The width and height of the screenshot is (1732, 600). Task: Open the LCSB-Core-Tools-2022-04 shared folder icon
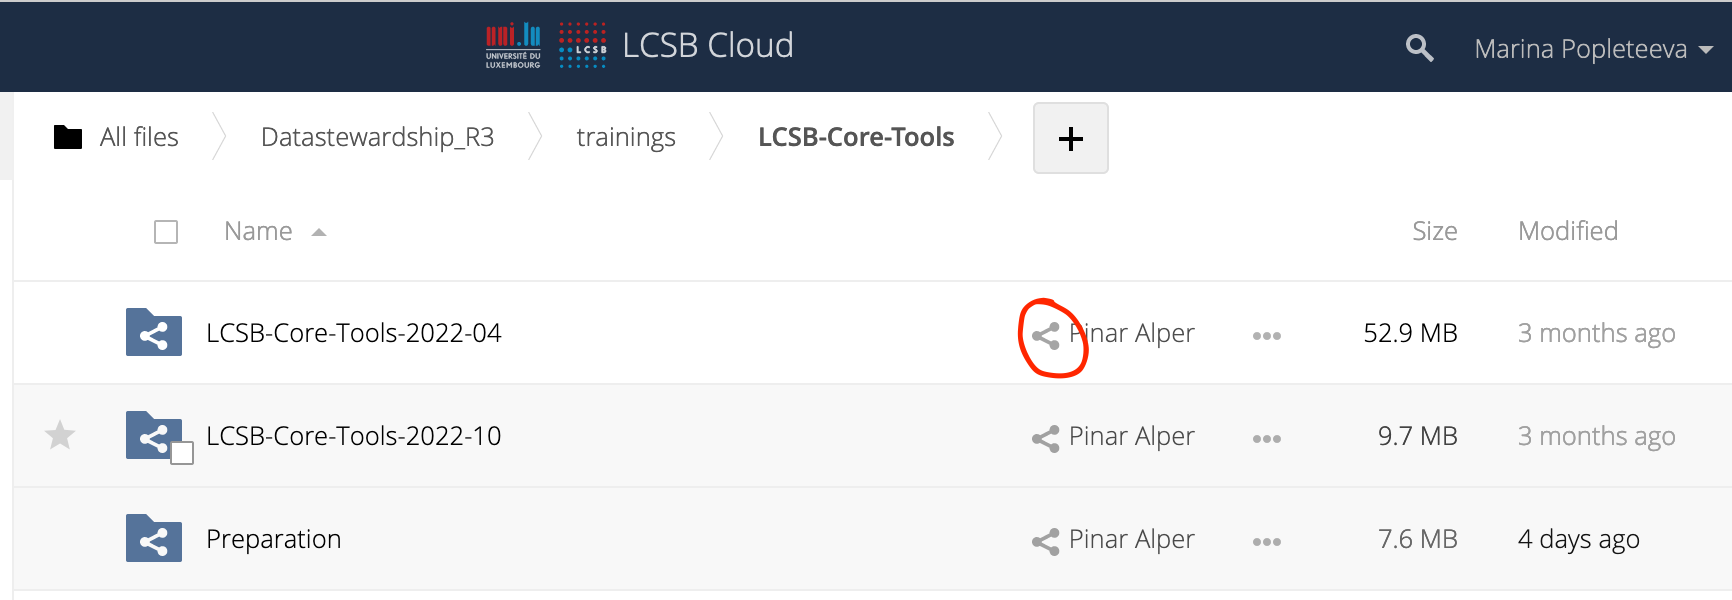pos(154,333)
